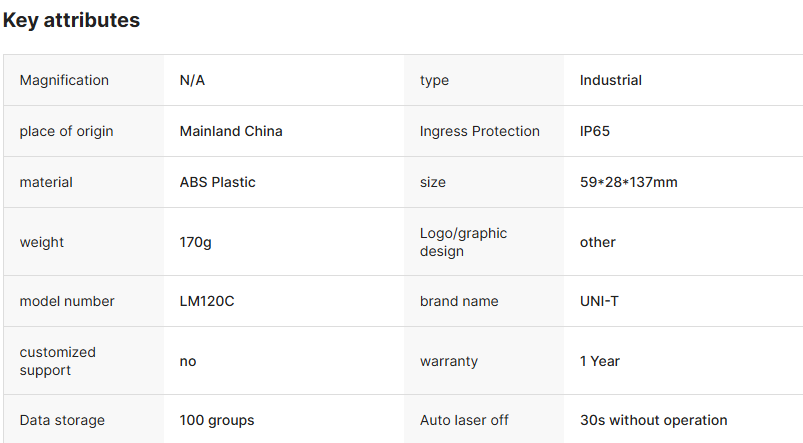This screenshot has height=443, width=803.
Task: Click the Data storage label
Action: pyautogui.click(x=62, y=420)
